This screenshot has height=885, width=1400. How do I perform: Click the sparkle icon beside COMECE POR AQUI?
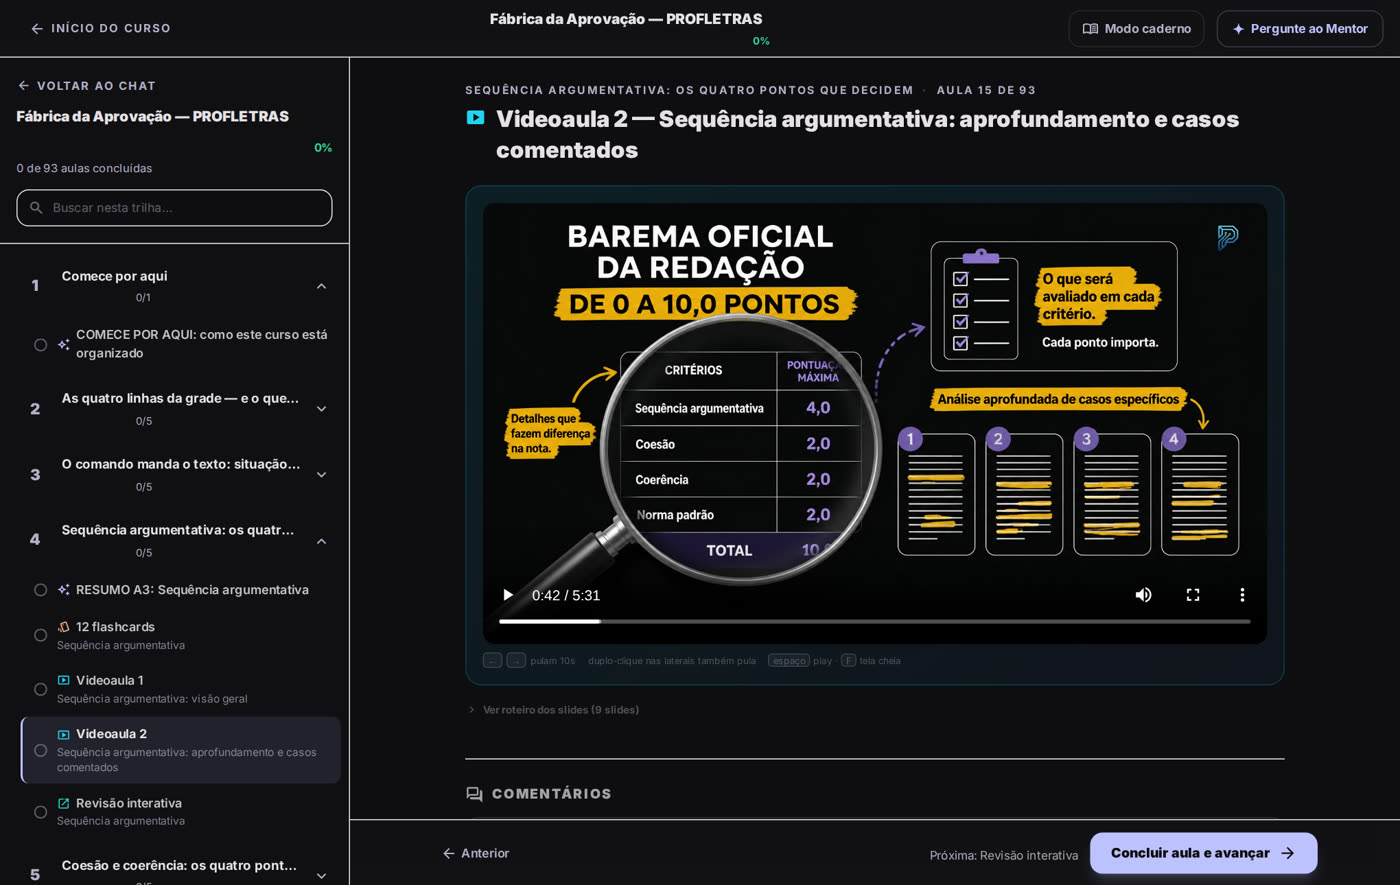point(64,344)
